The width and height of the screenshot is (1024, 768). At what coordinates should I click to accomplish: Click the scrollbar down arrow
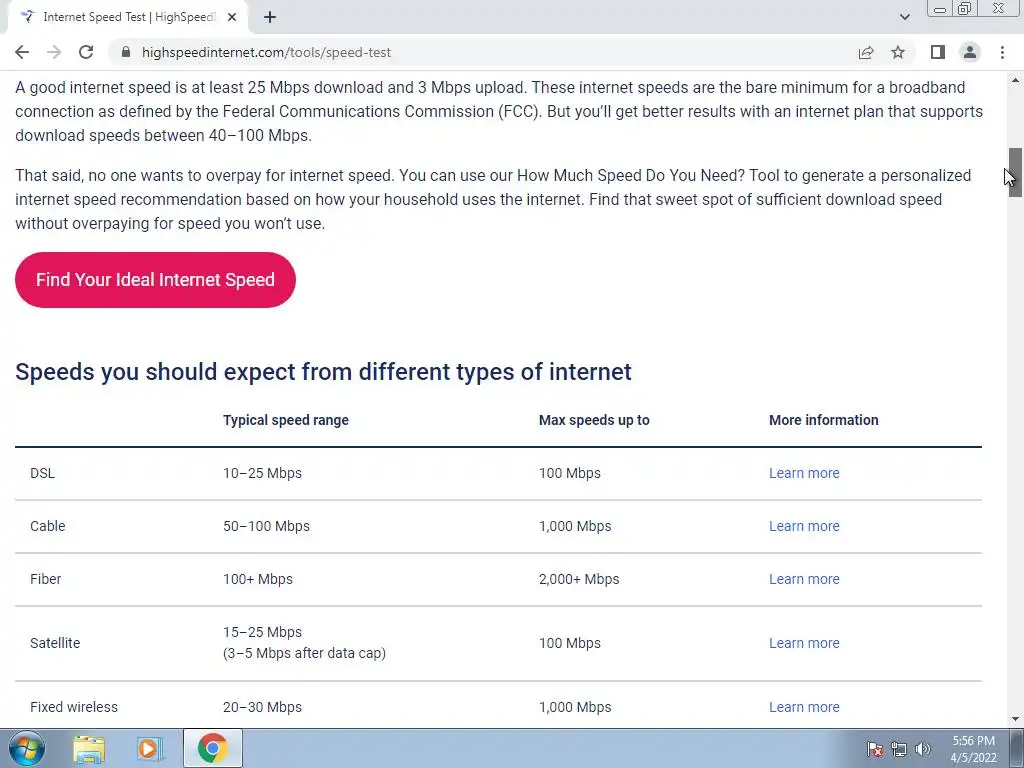pyautogui.click(x=1015, y=719)
